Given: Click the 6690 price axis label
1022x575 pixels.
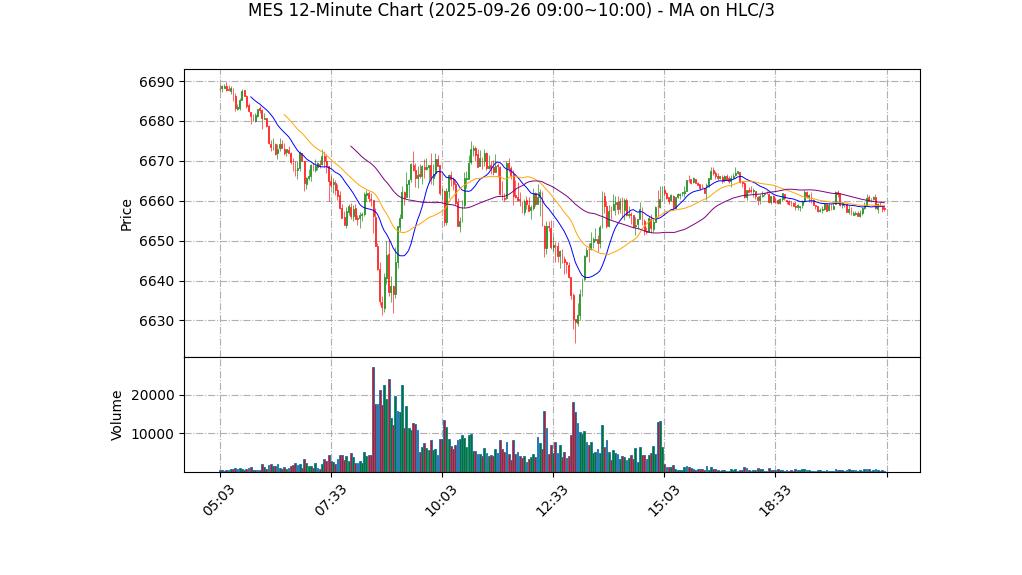Looking at the screenshot, I should pos(157,82).
